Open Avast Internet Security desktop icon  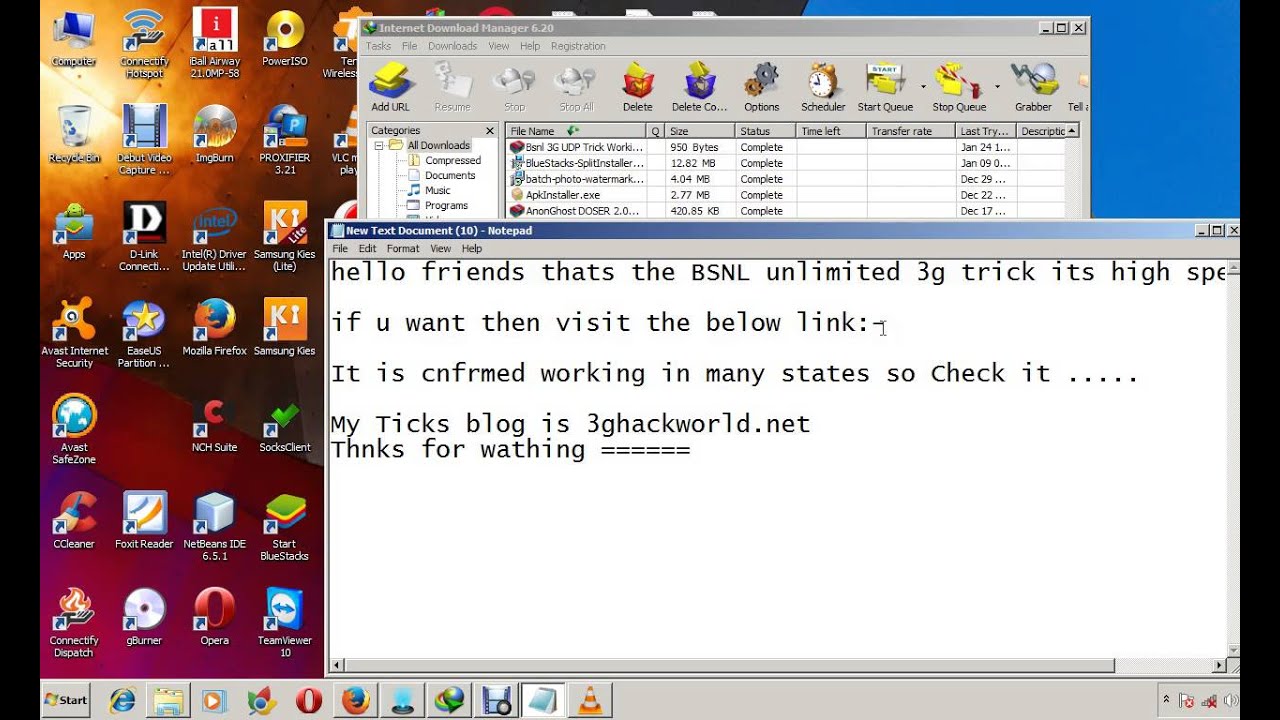coord(74,333)
